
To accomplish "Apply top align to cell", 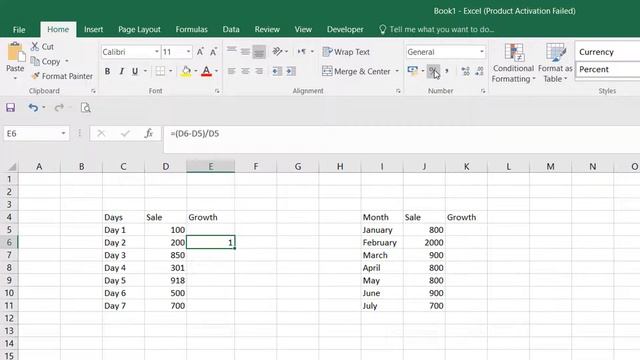I will pos(231,51).
